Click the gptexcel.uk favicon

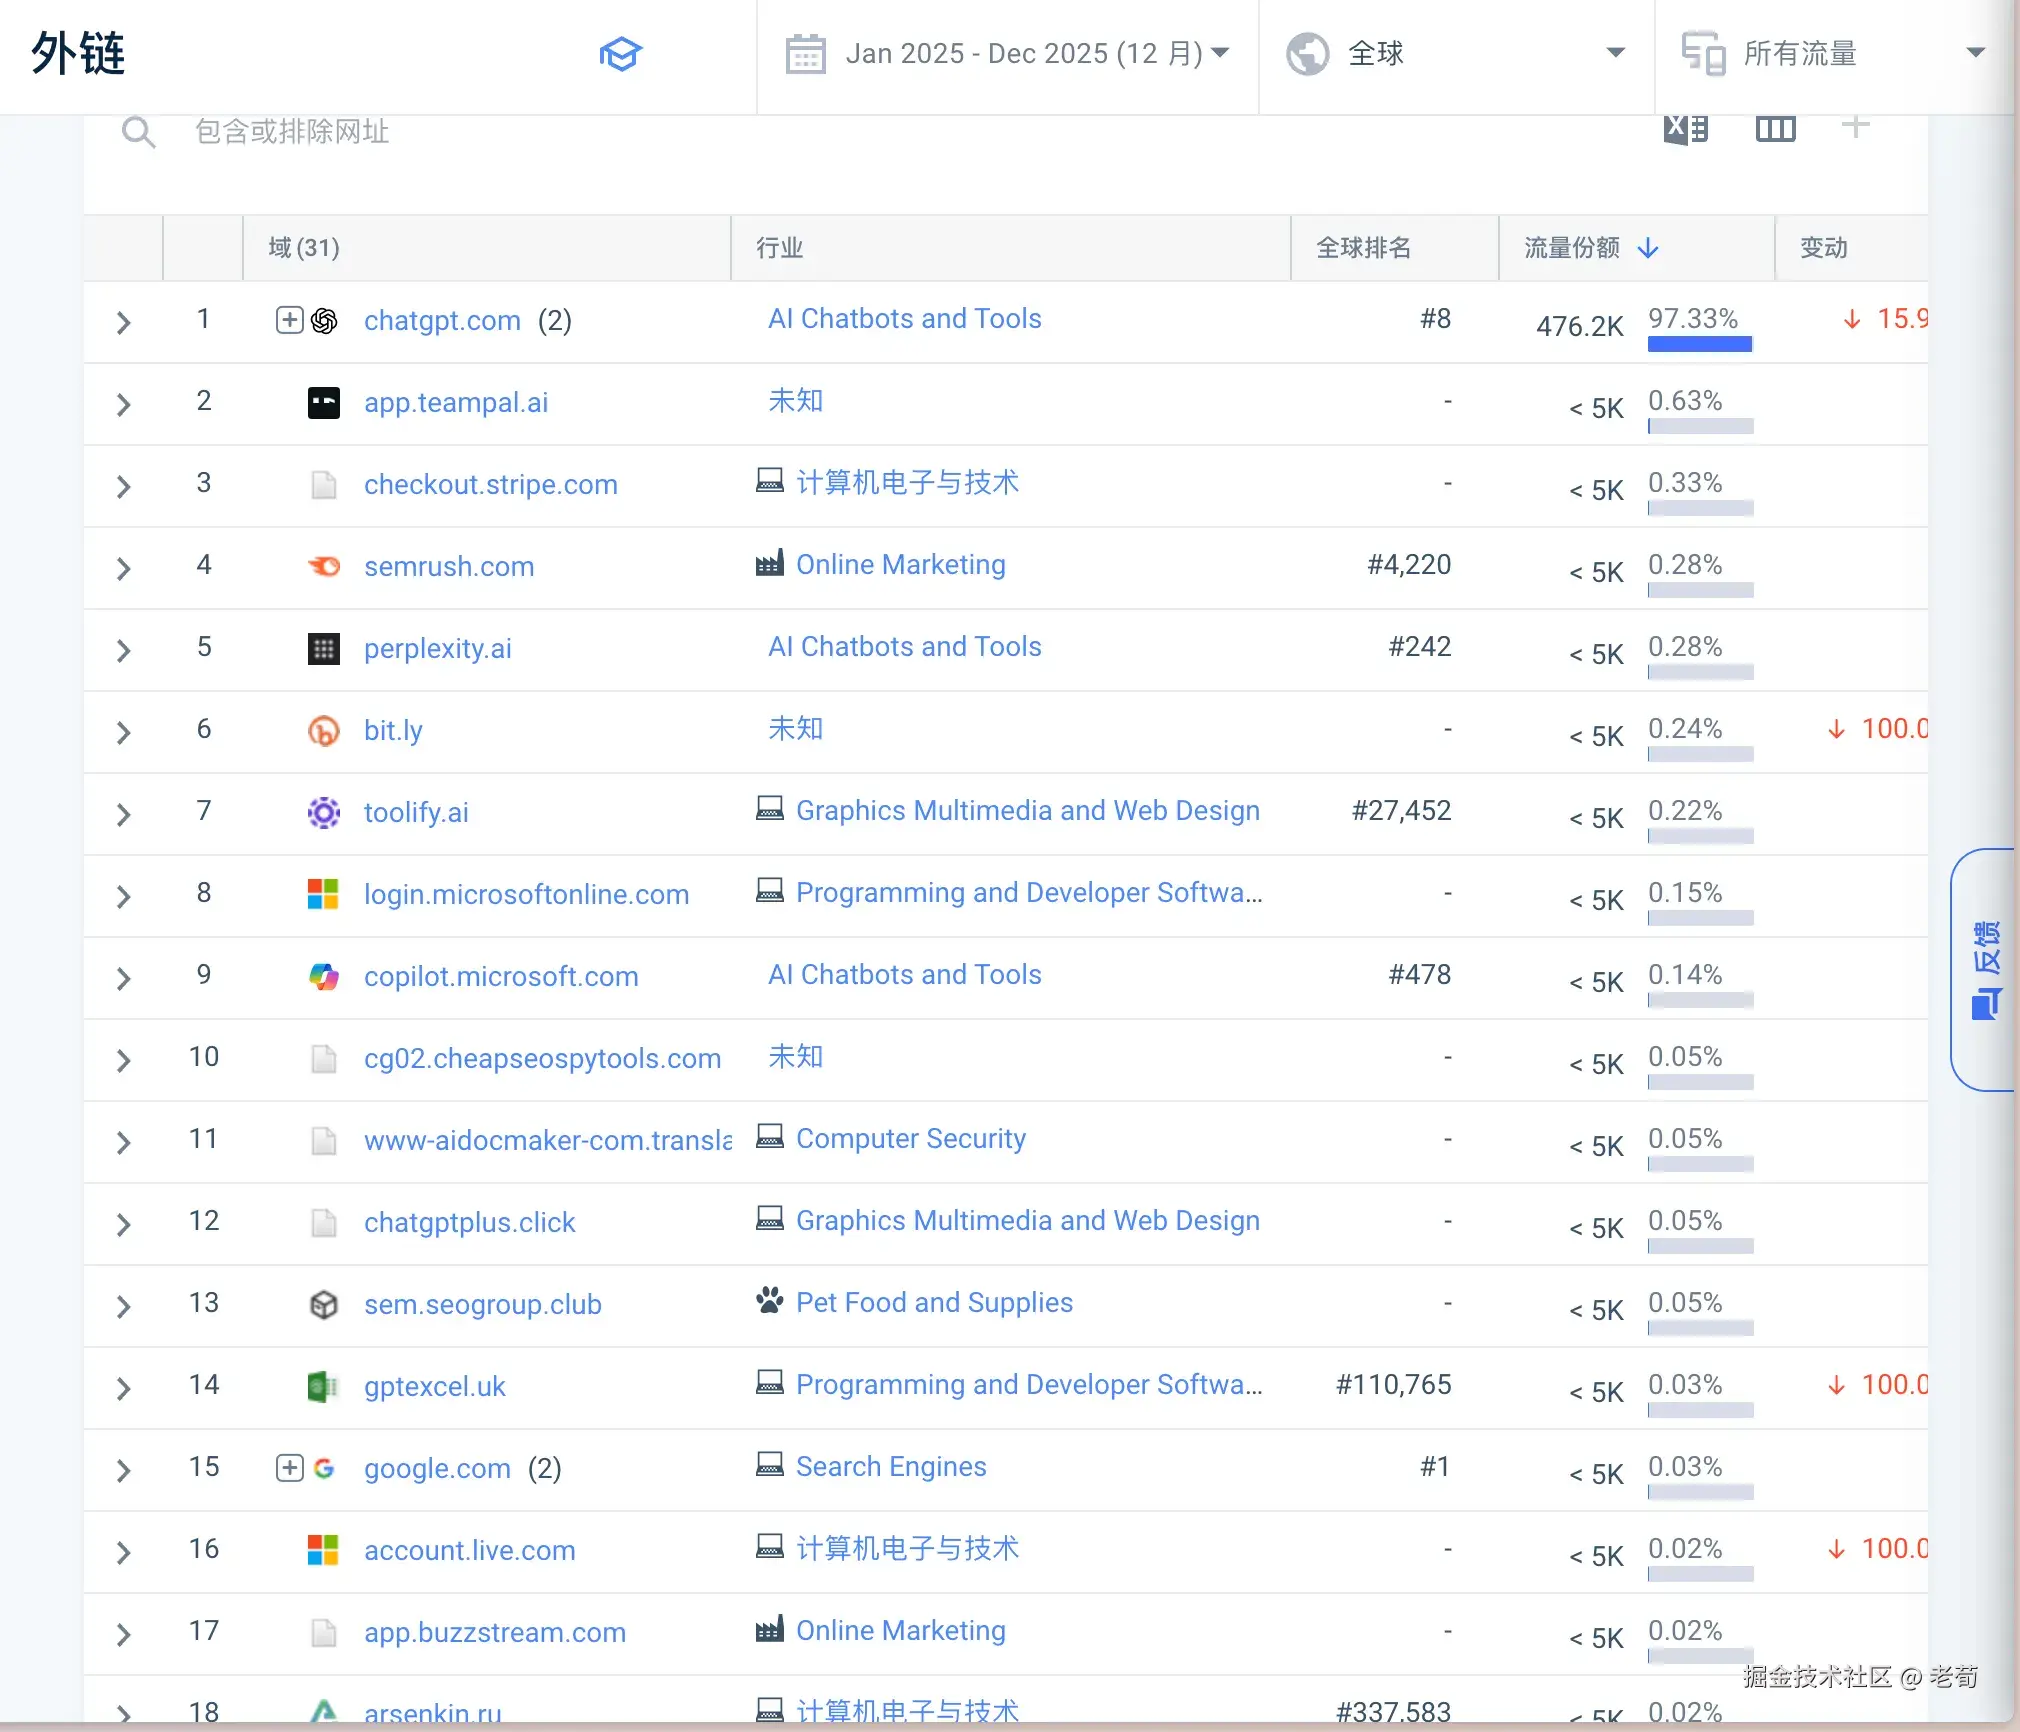(324, 1387)
